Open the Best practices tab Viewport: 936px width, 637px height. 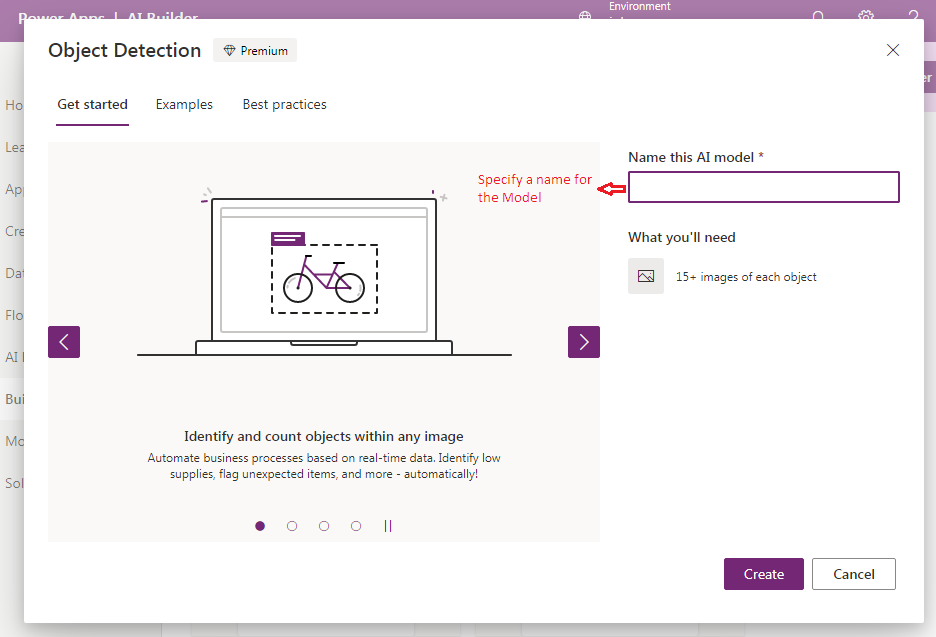pos(284,104)
